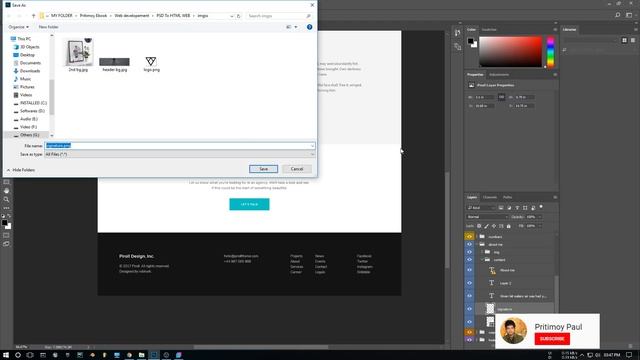Filter layers by shape layer icon
The image size is (640, 360).
click(525, 208)
